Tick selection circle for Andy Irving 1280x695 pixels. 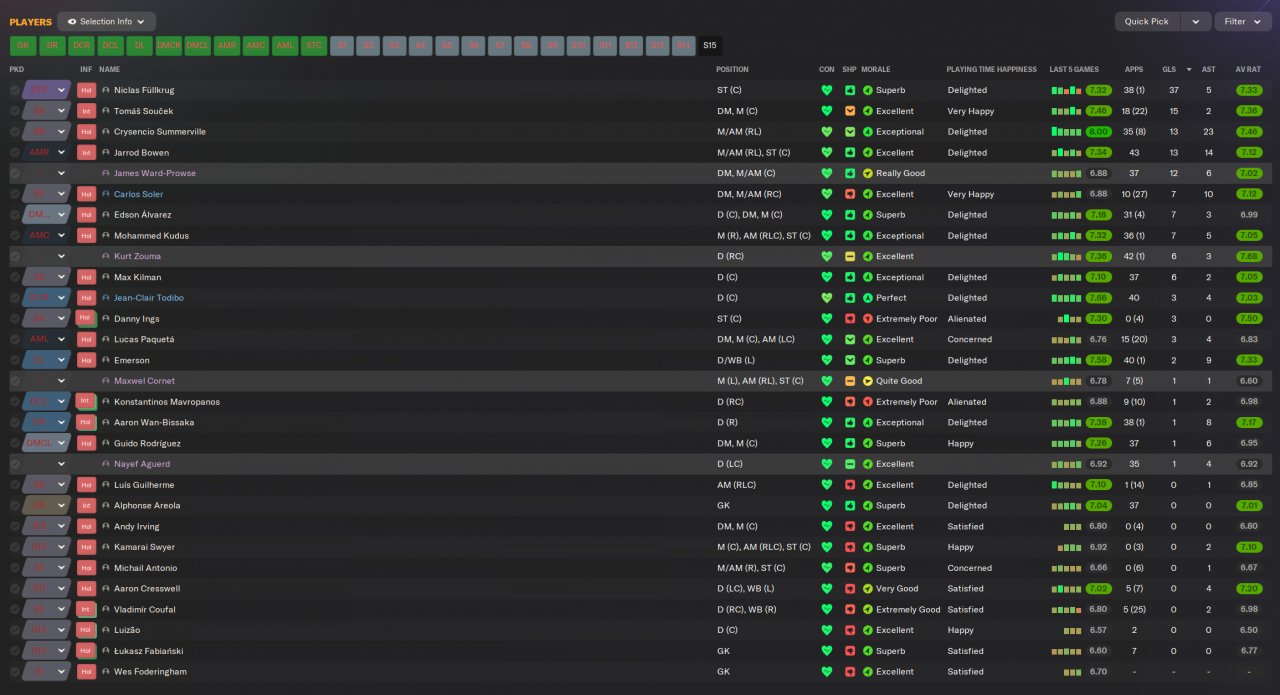tap(14, 527)
